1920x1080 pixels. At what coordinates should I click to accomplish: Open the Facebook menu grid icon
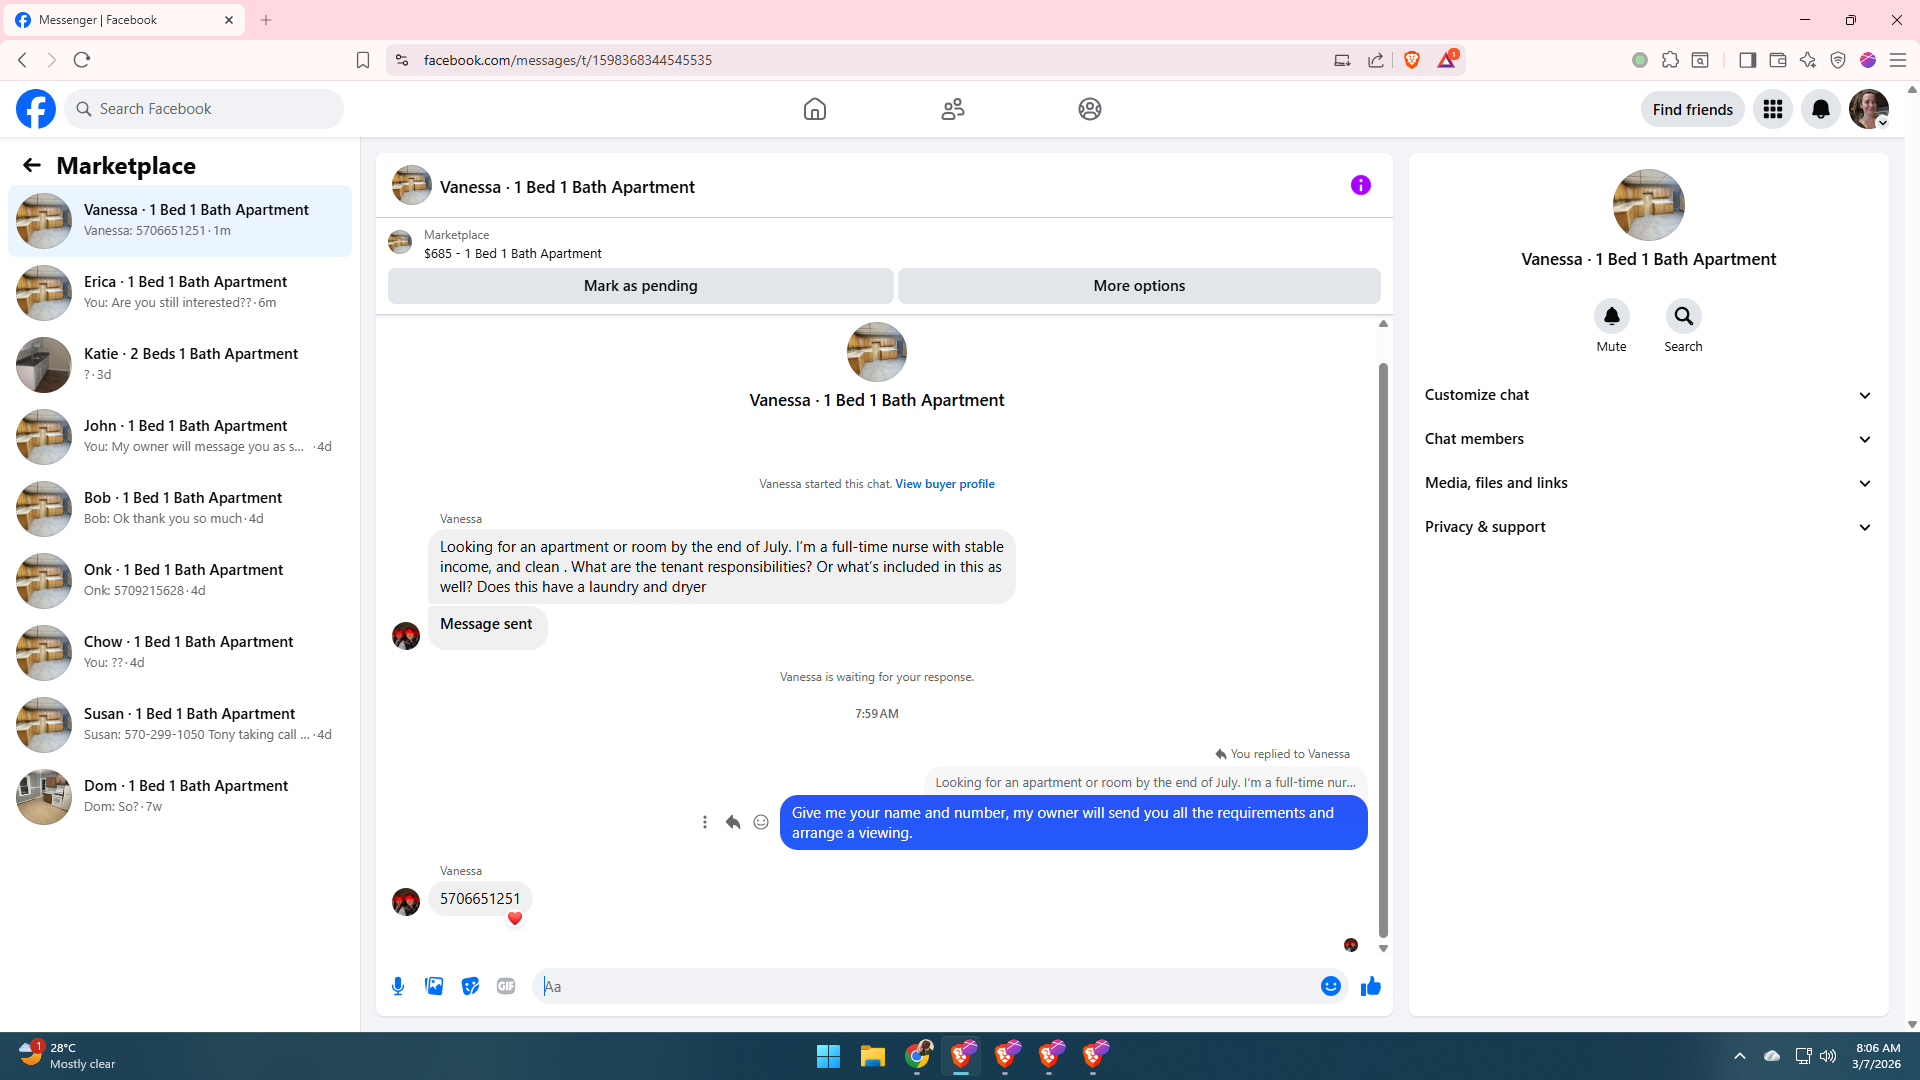(x=1773, y=109)
